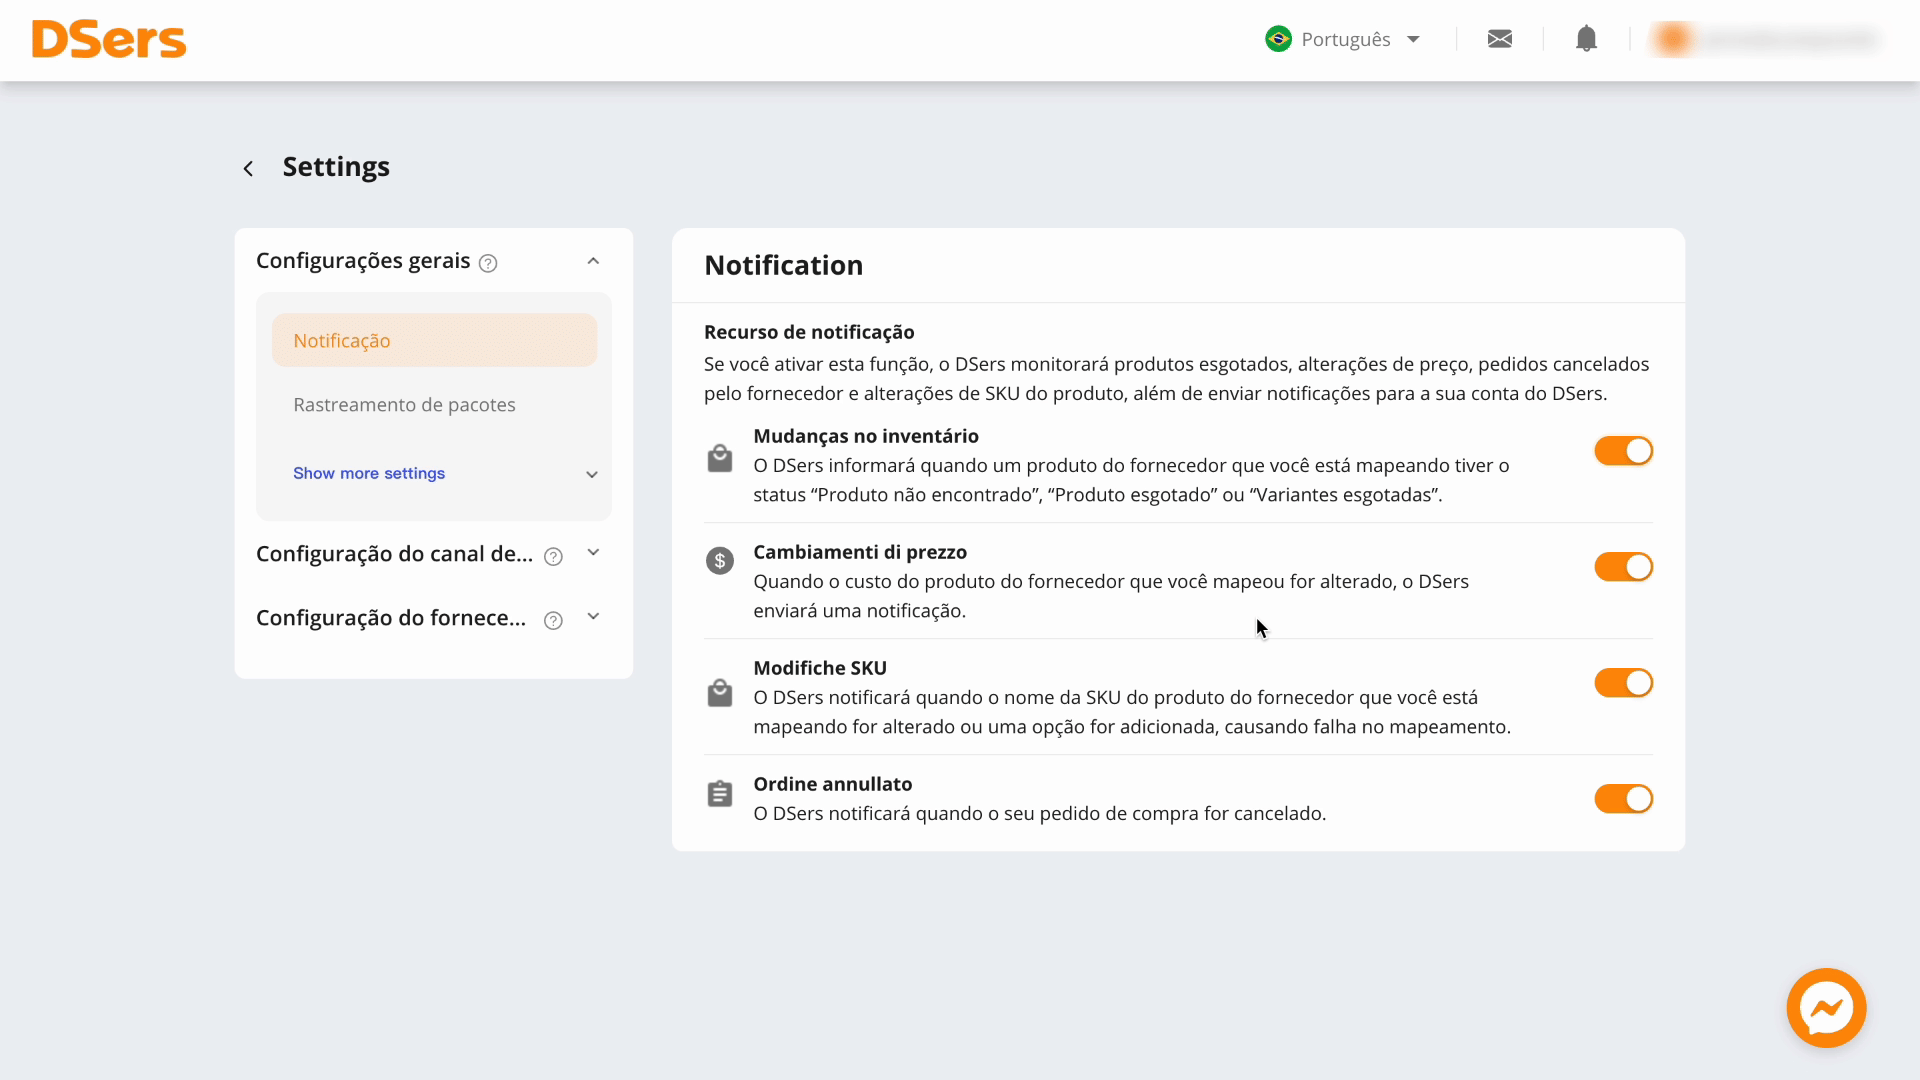Viewport: 1920px width, 1080px height.
Task: Select Notificação in the settings menu
Action: (x=434, y=341)
